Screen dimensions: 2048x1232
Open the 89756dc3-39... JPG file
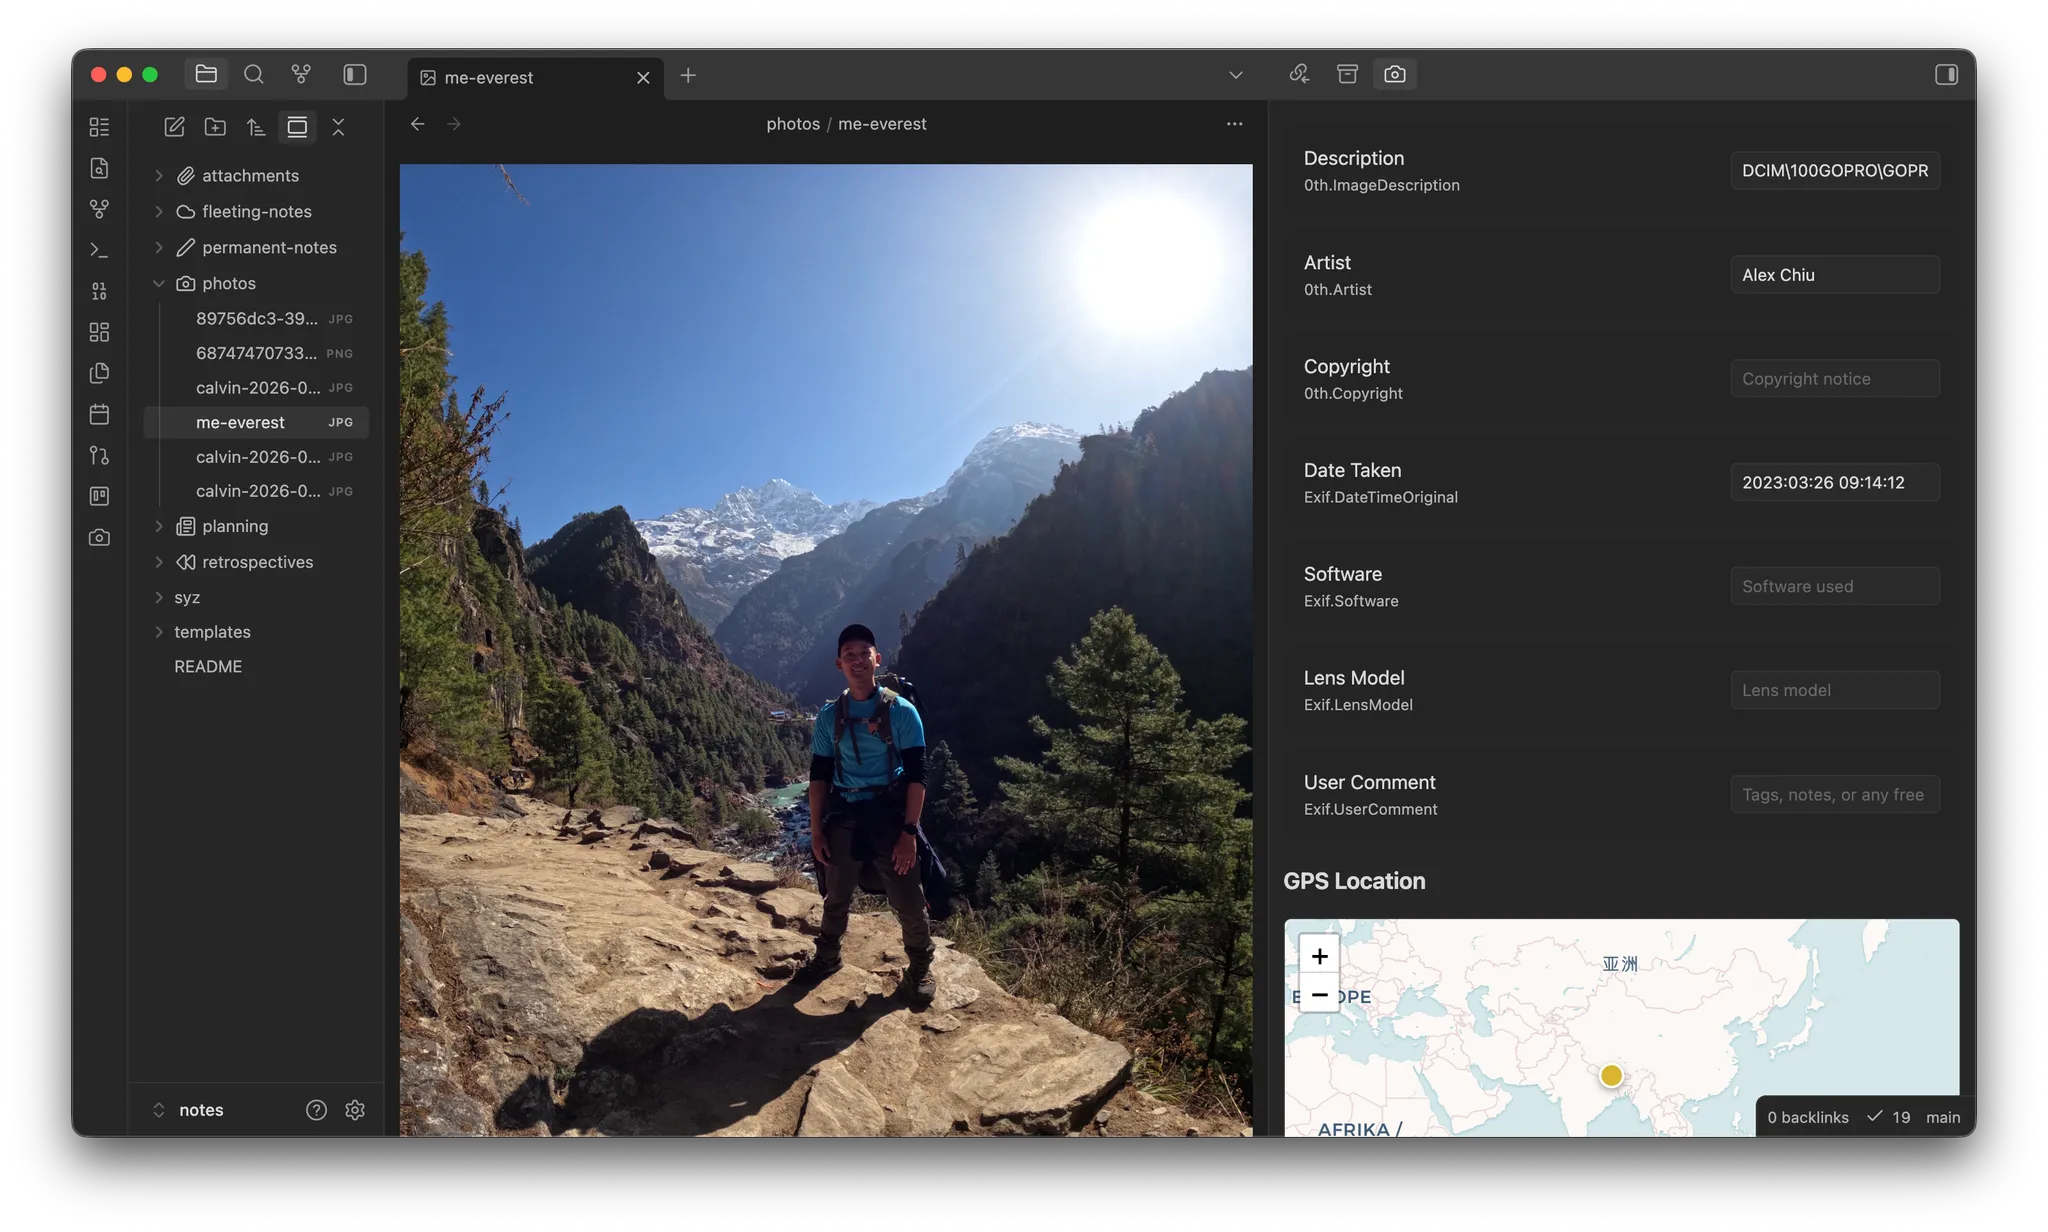click(257, 319)
